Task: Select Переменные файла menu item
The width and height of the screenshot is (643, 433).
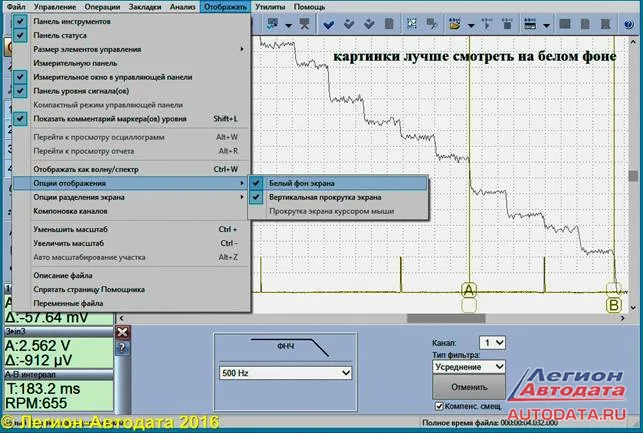Action: tap(131, 303)
